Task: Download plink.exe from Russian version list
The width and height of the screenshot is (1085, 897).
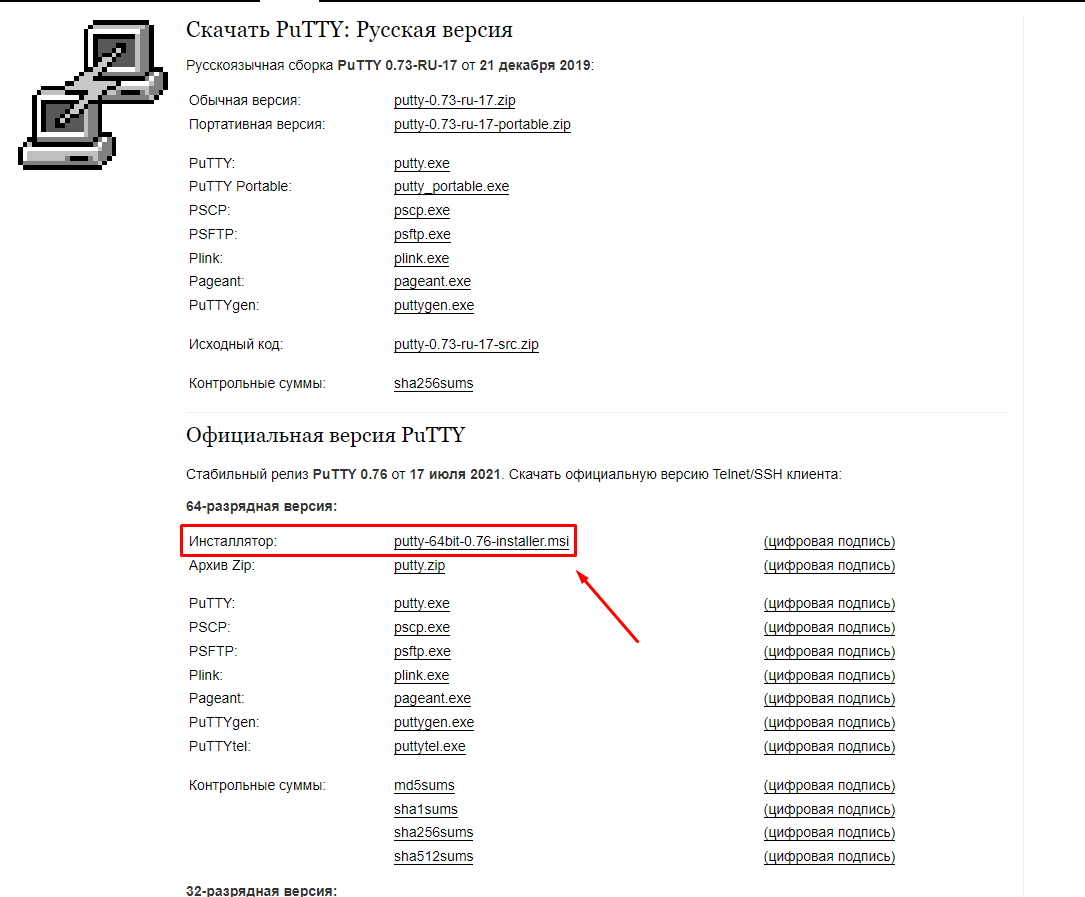Action: pos(421,258)
